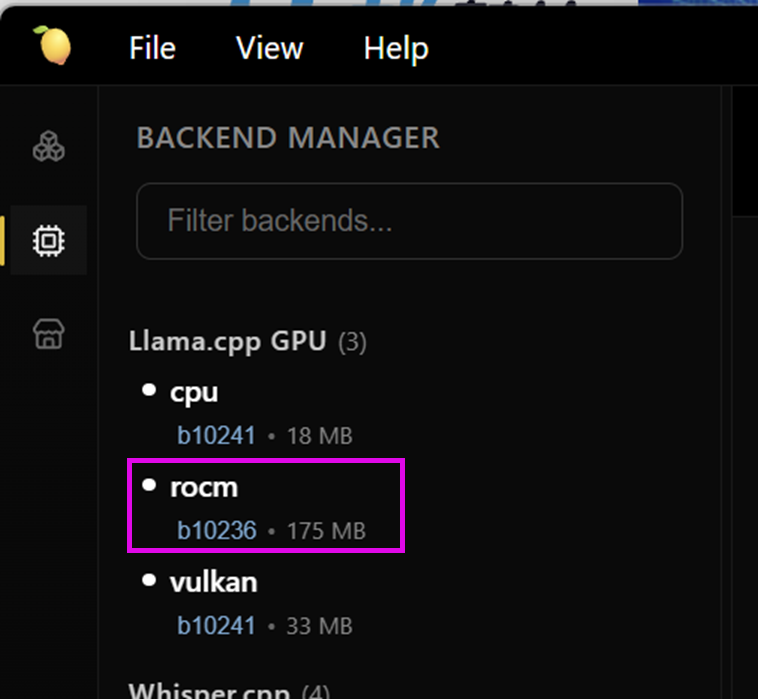The height and width of the screenshot is (699, 758).
Task: Open the marketplace store icon
Action: (48, 334)
